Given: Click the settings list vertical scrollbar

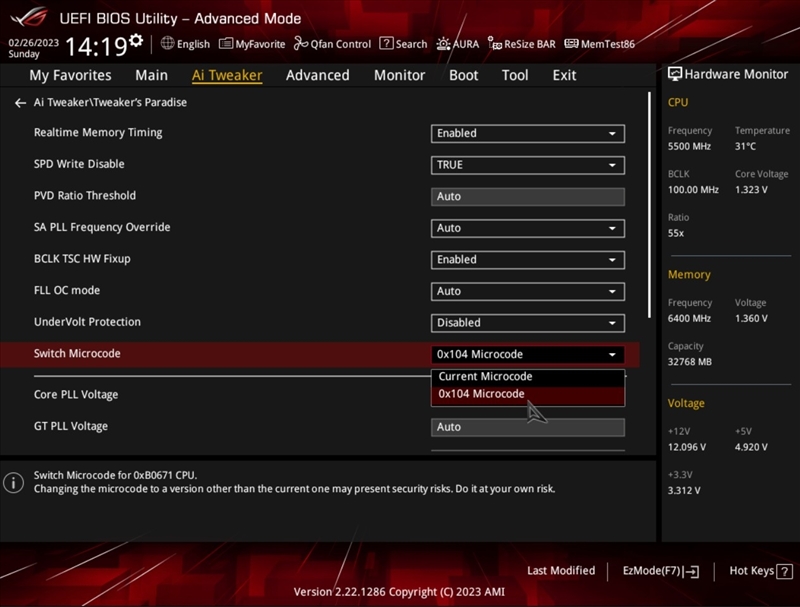Looking at the screenshot, I should pyautogui.click(x=649, y=205).
